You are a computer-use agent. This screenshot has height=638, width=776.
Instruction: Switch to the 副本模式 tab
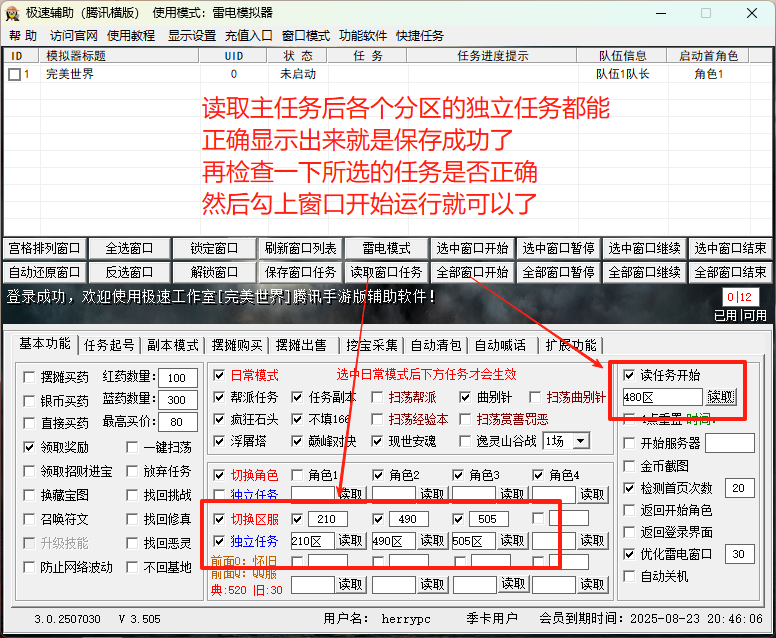point(173,345)
